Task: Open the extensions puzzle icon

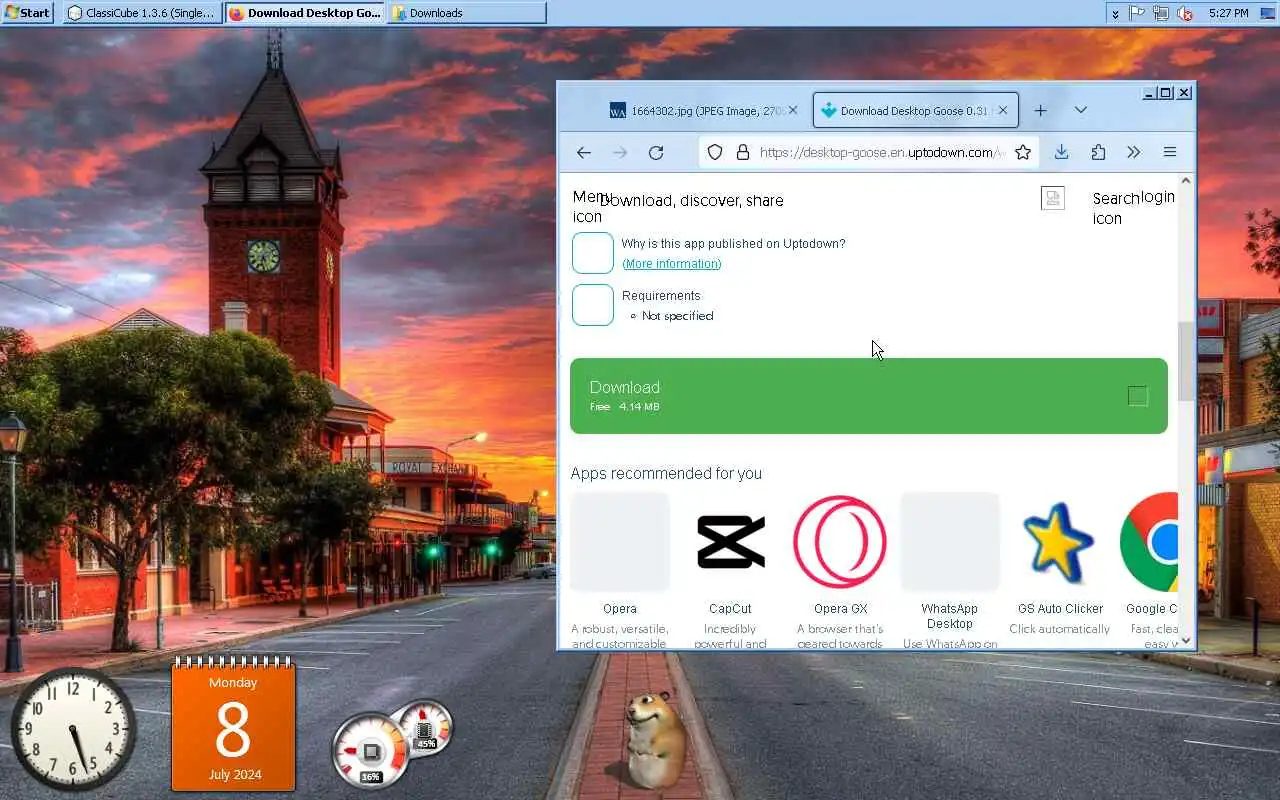Action: 1098,152
